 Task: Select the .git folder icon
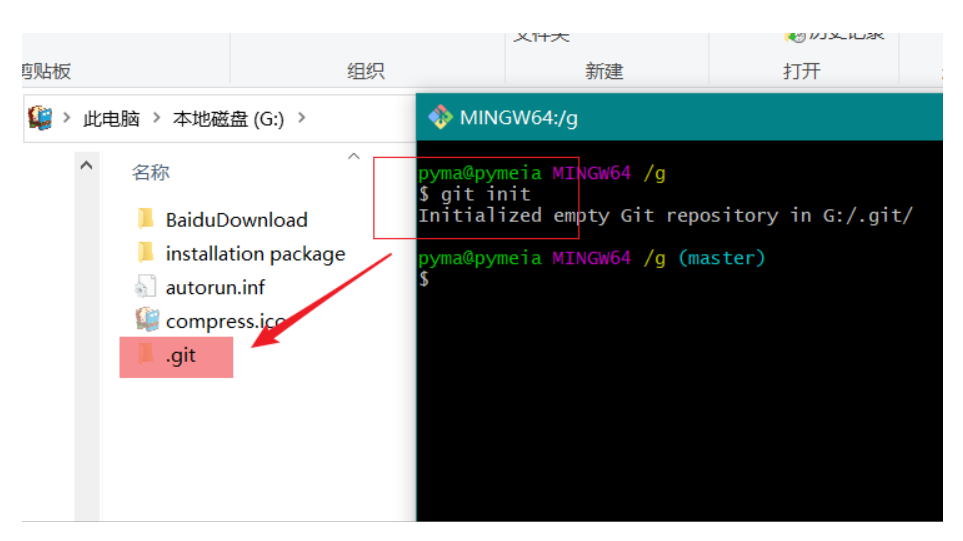tap(146, 354)
